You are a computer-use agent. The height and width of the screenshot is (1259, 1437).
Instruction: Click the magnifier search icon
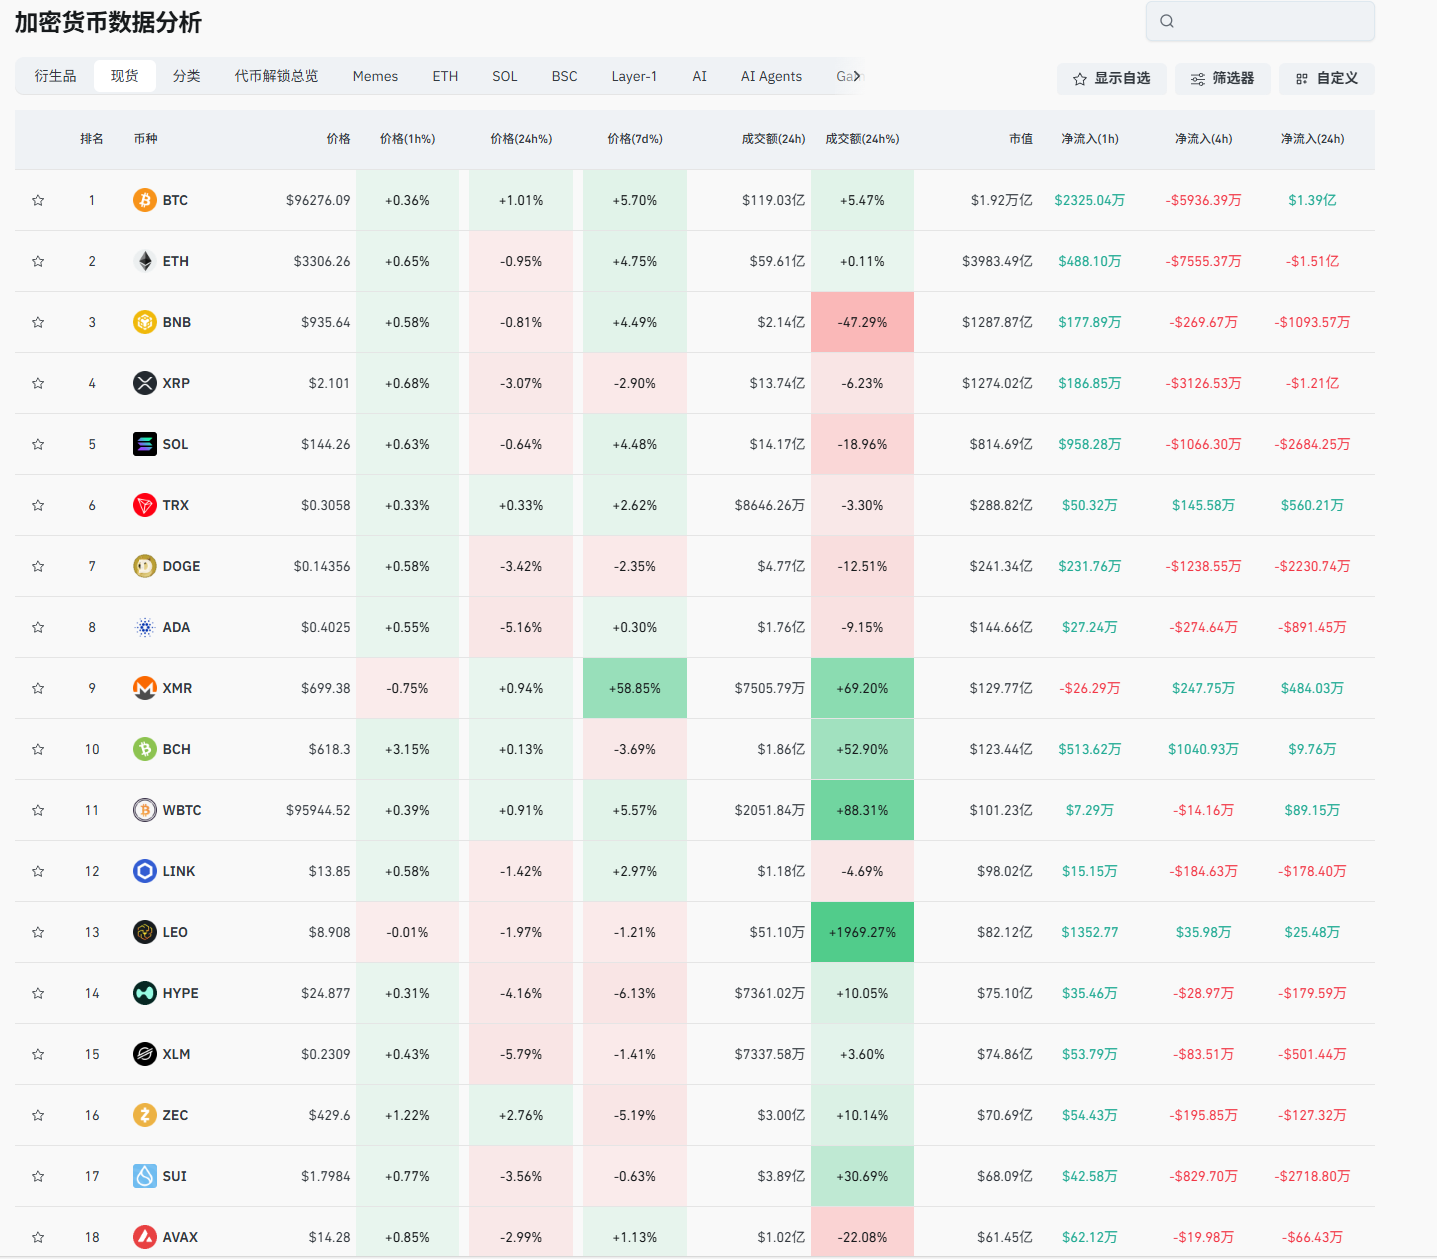(x=1167, y=21)
